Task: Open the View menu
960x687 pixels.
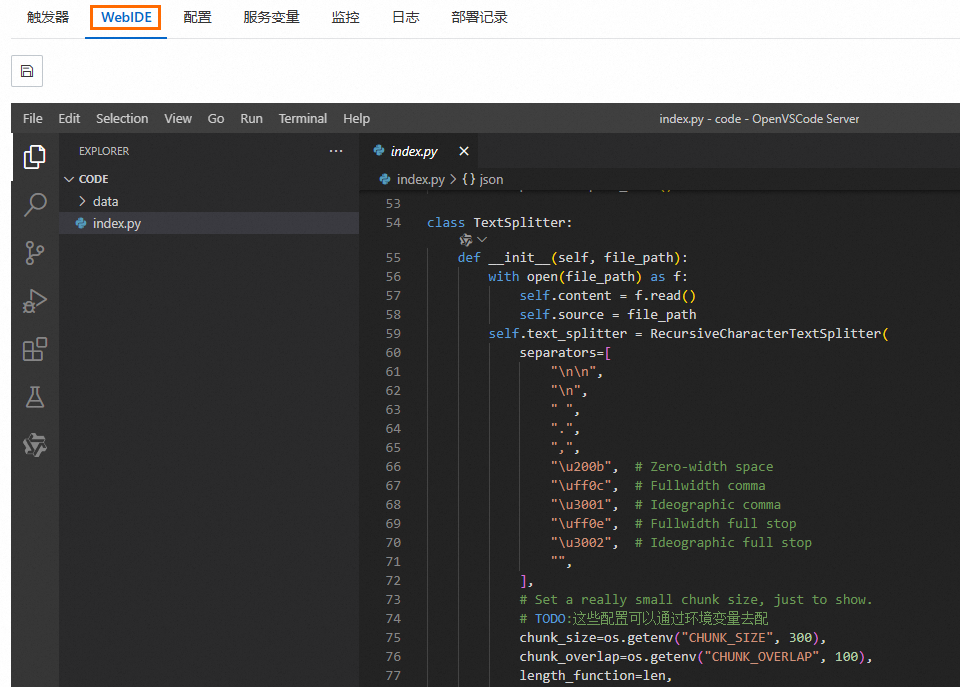Action: click(x=178, y=118)
